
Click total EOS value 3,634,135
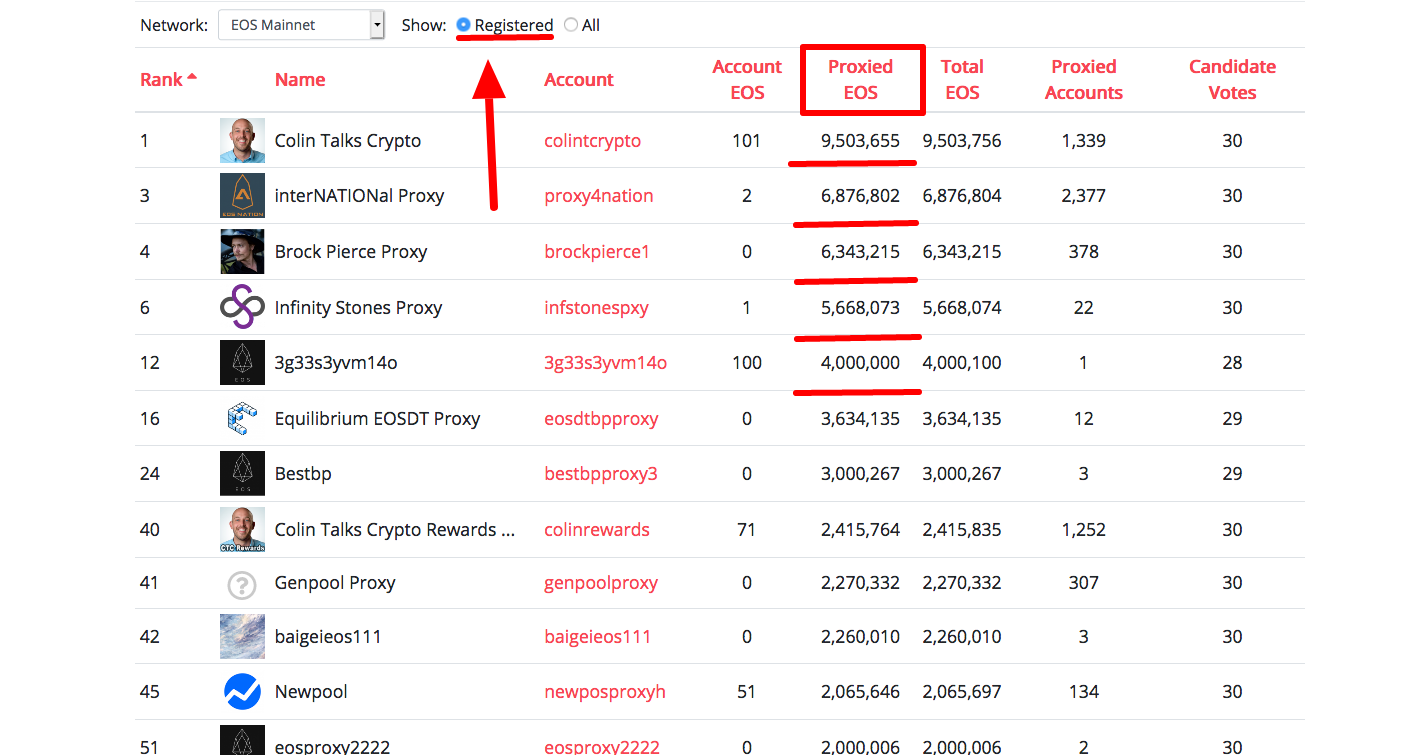click(x=962, y=419)
